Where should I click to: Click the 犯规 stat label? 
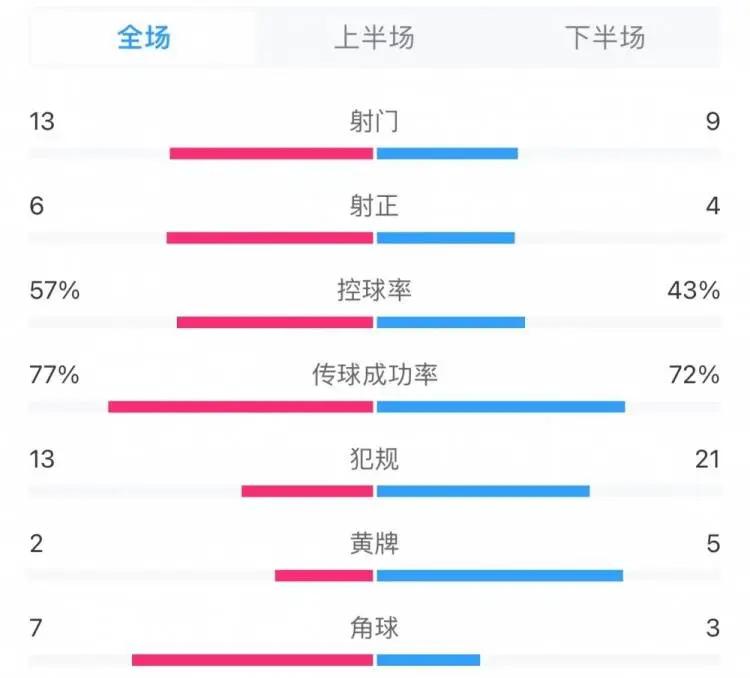point(374,459)
